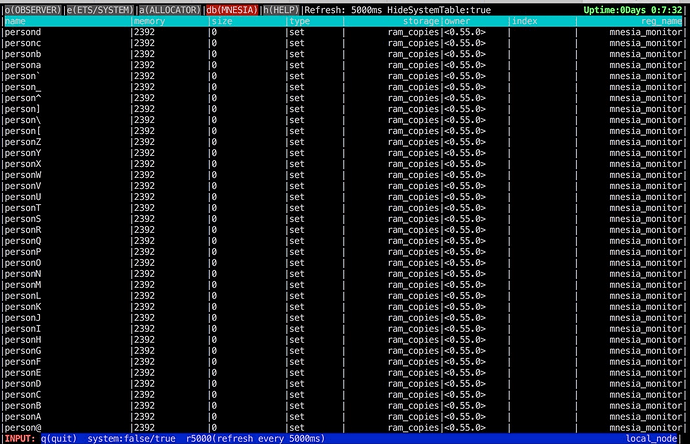Open the o(OBSERVER) tab
Viewport: 690px width, 444px height.
pos(33,10)
